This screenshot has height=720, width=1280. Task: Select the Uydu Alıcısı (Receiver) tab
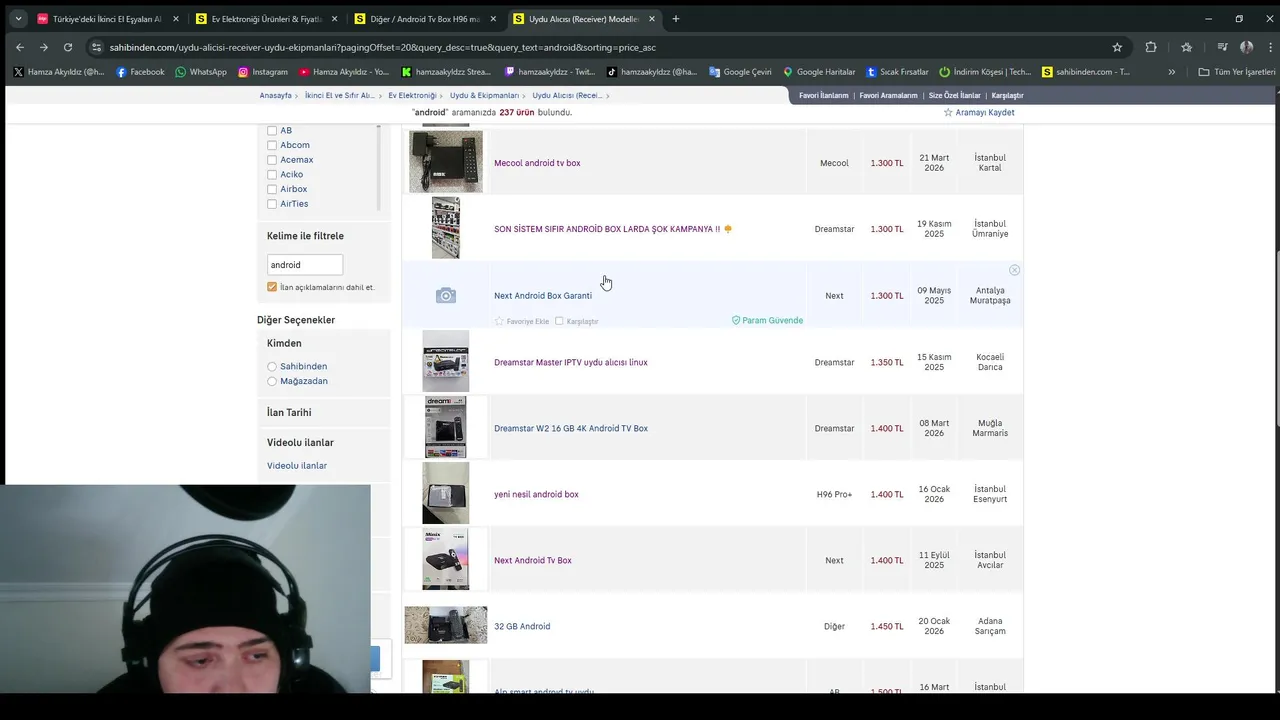click(x=575, y=19)
